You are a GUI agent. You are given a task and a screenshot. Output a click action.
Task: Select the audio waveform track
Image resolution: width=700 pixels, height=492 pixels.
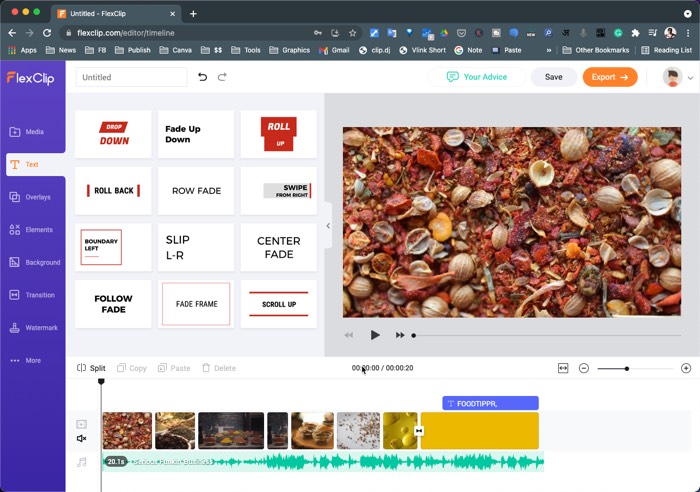pos(323,462)
